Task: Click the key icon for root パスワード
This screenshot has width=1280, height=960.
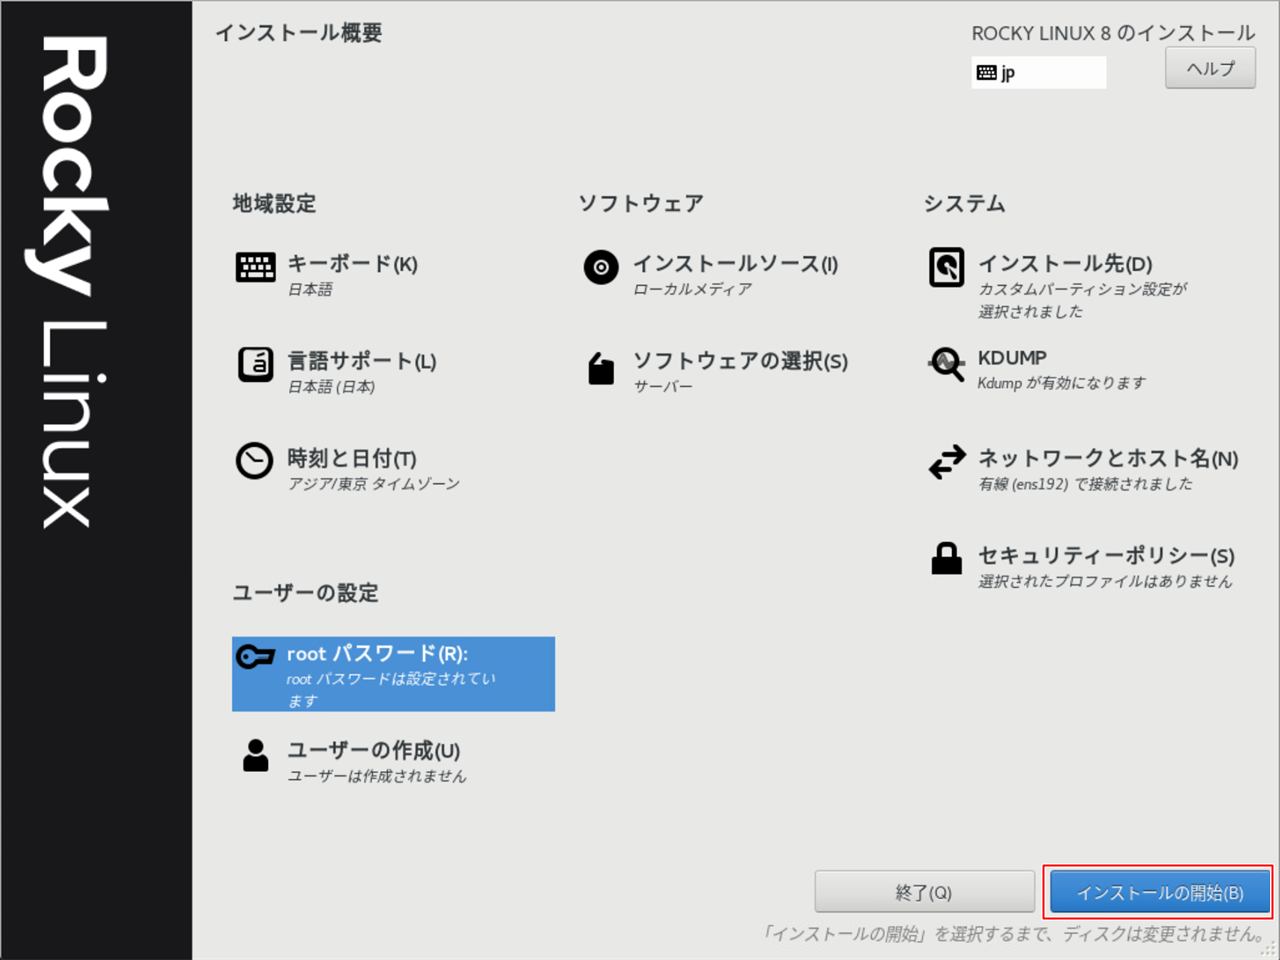Action: pyautogui.click(x=255, y=656)
